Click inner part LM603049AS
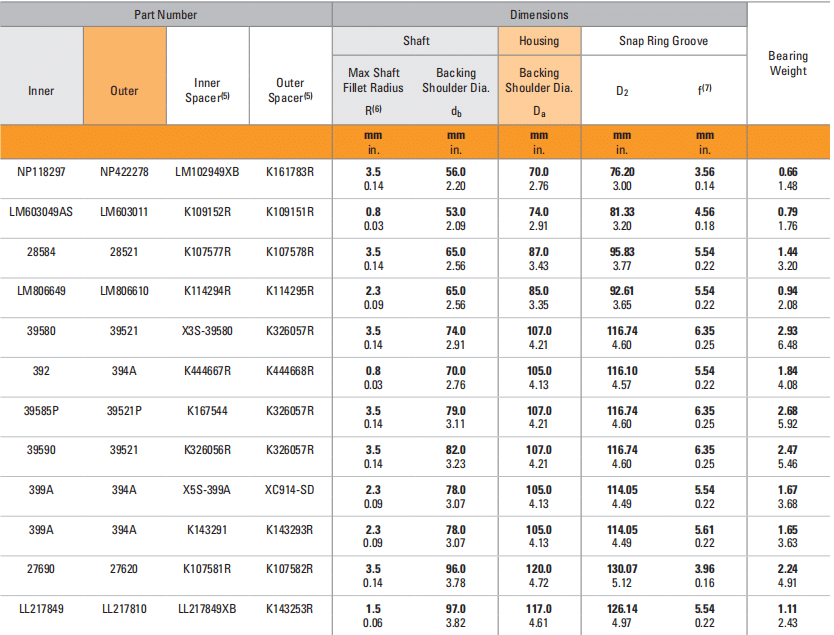 pyautogui.click(x=41, y=212)
